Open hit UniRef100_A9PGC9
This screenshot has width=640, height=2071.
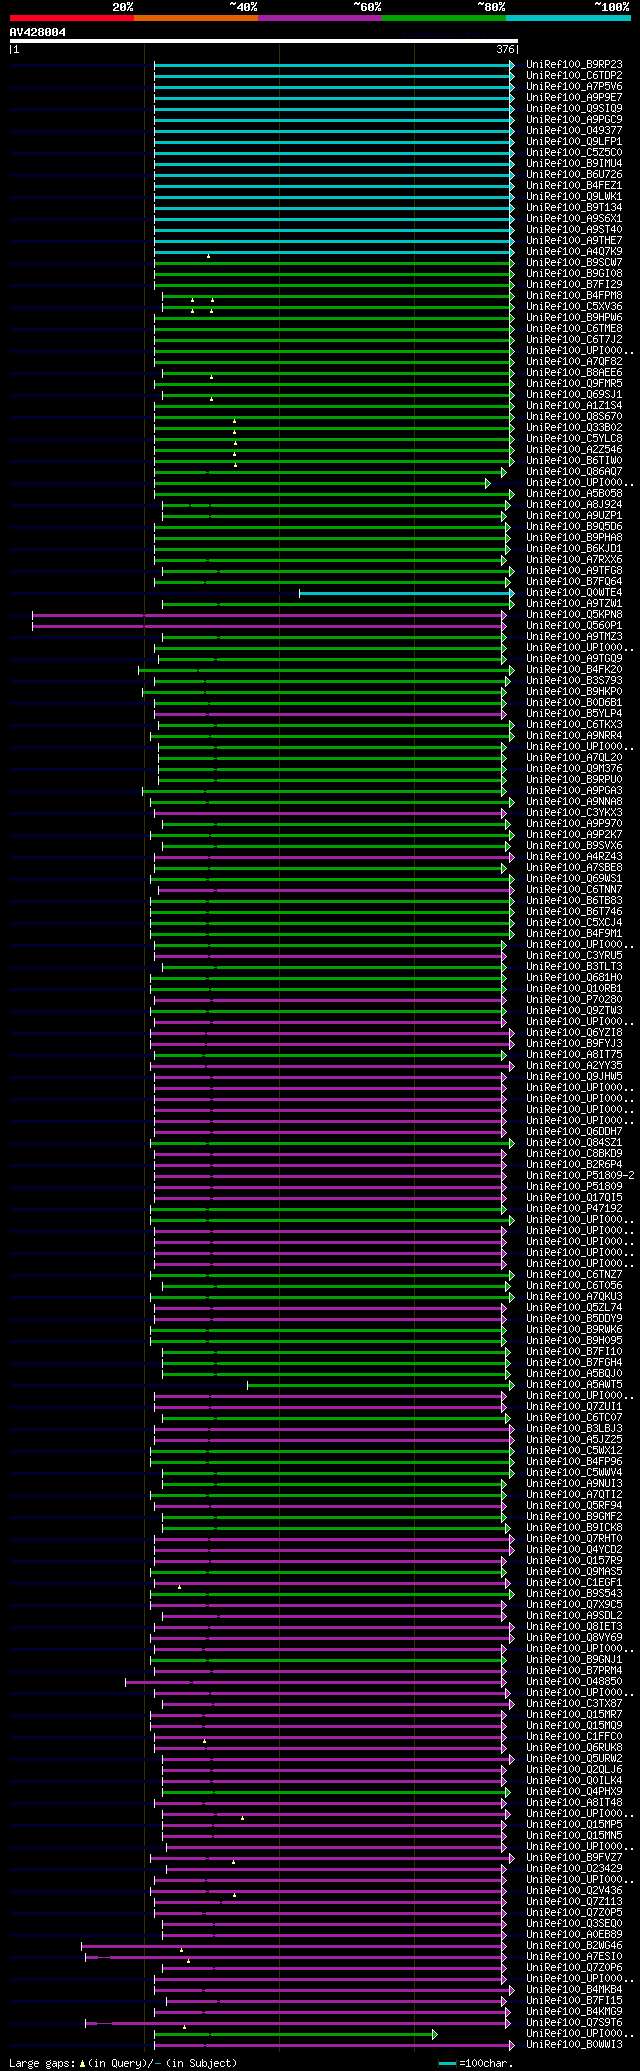coord(574,120)
